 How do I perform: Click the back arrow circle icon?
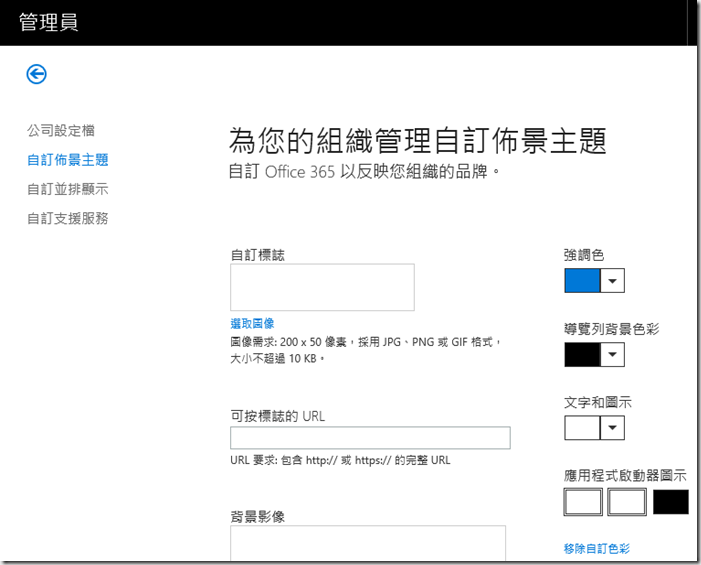pos(37,73)
